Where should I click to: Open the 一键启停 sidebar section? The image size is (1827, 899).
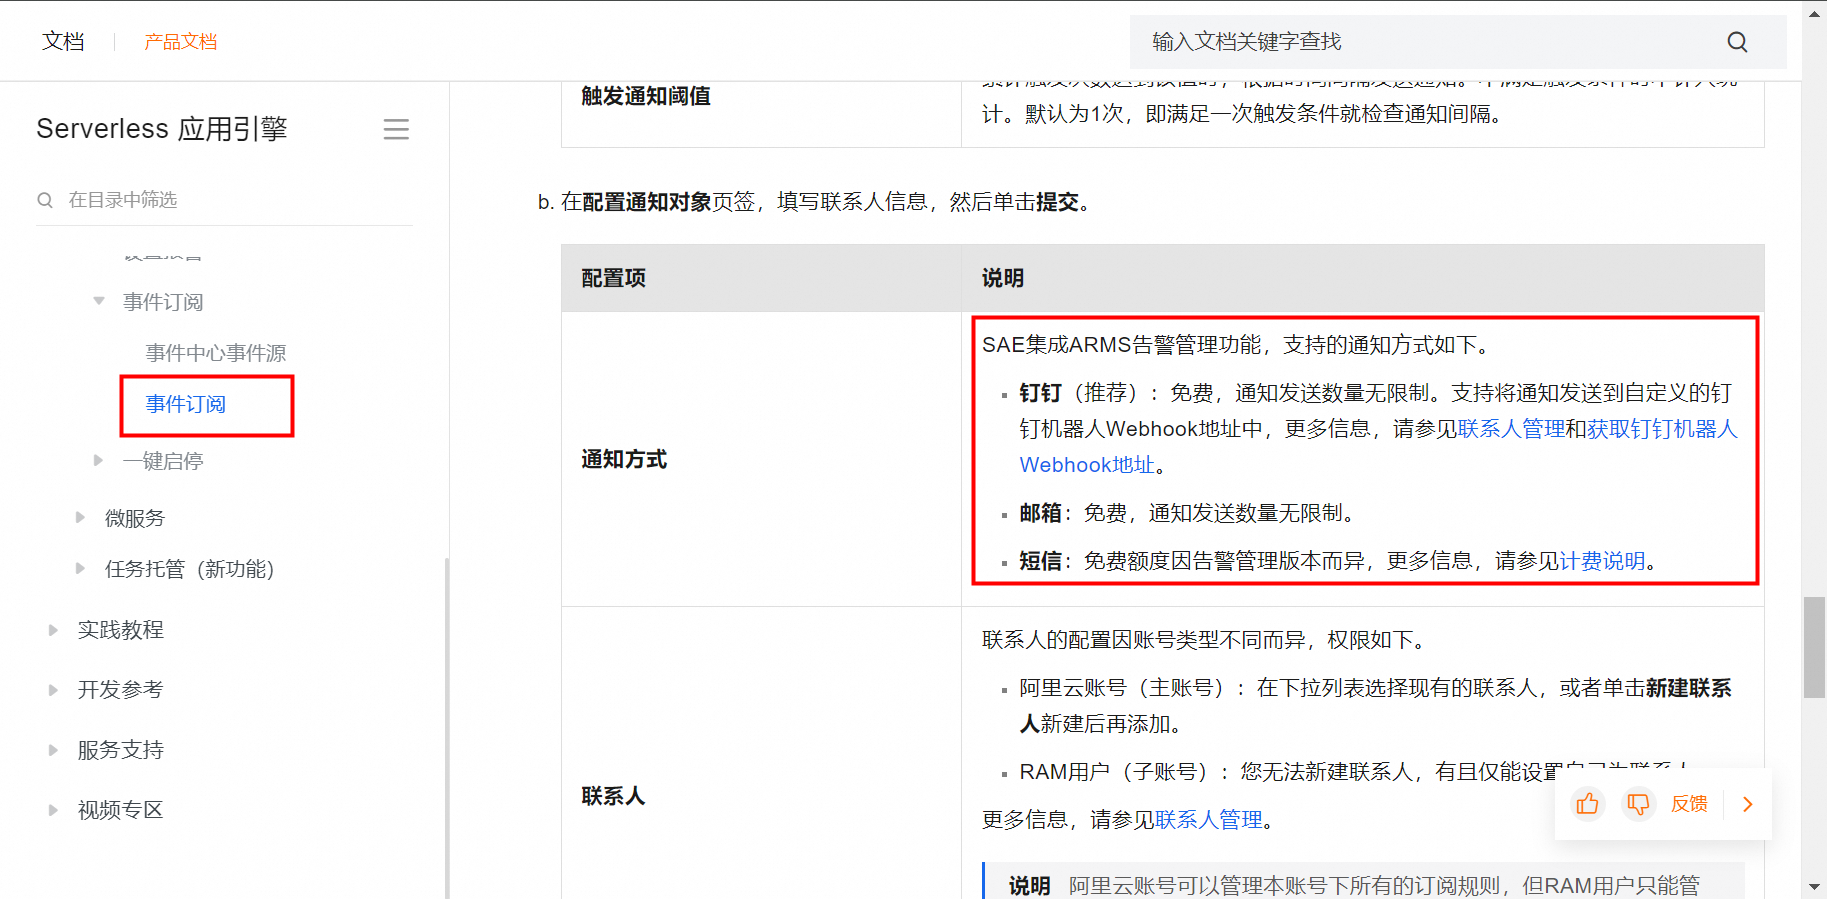tap(163, 461)
